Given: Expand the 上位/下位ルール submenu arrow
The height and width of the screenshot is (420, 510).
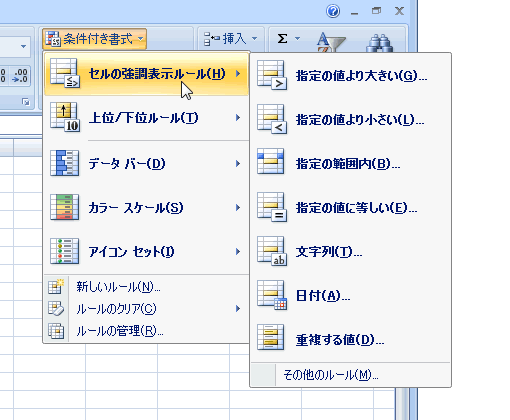Looking at the screenshot, I should 238,118.
